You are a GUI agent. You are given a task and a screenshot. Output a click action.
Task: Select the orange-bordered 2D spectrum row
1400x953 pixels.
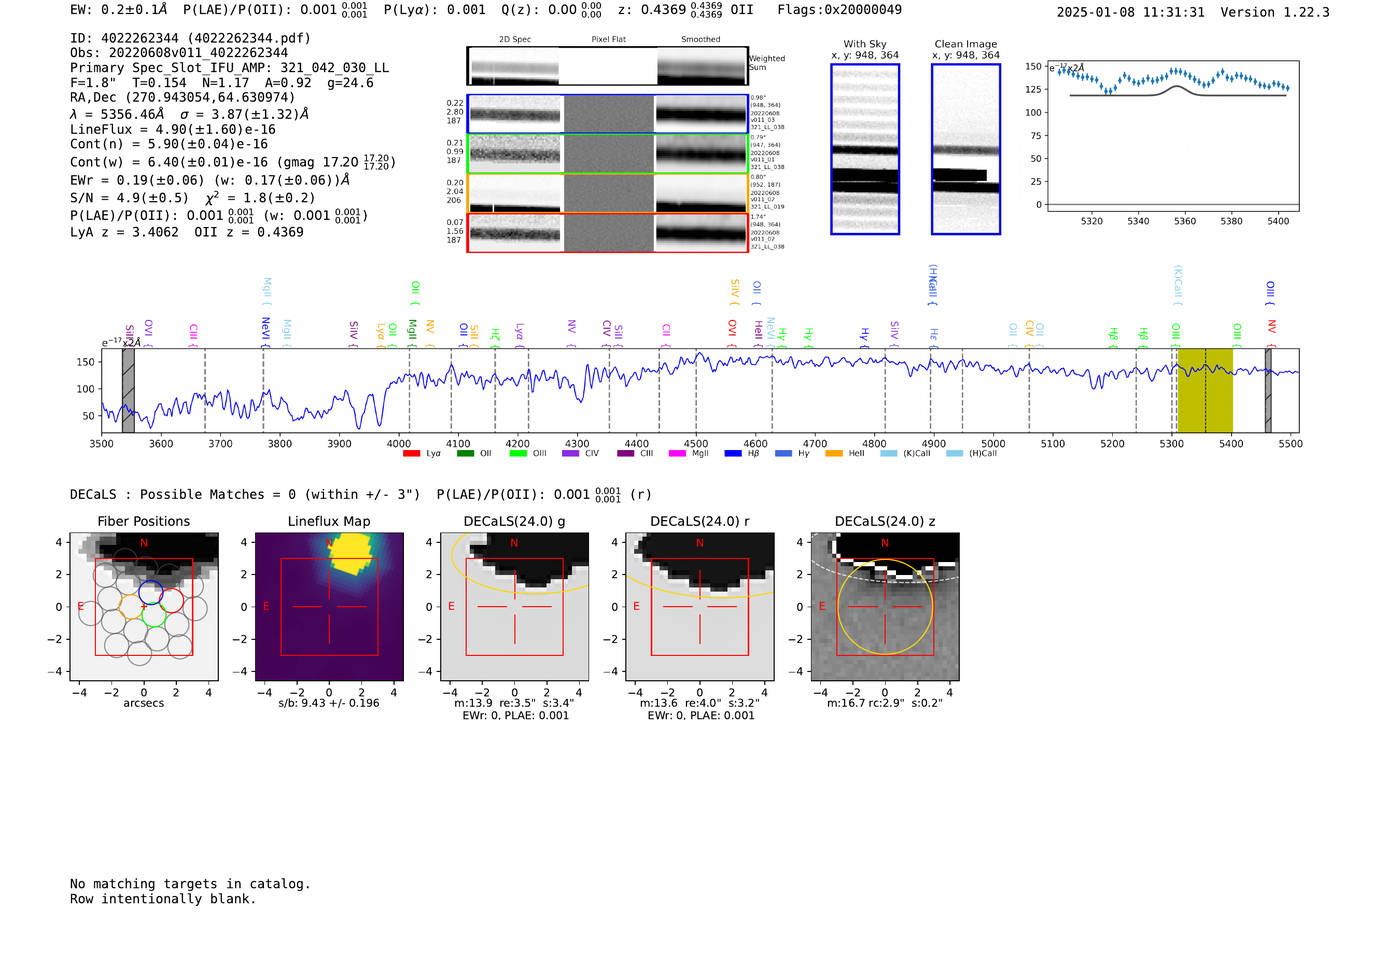(x=608, y=193)
